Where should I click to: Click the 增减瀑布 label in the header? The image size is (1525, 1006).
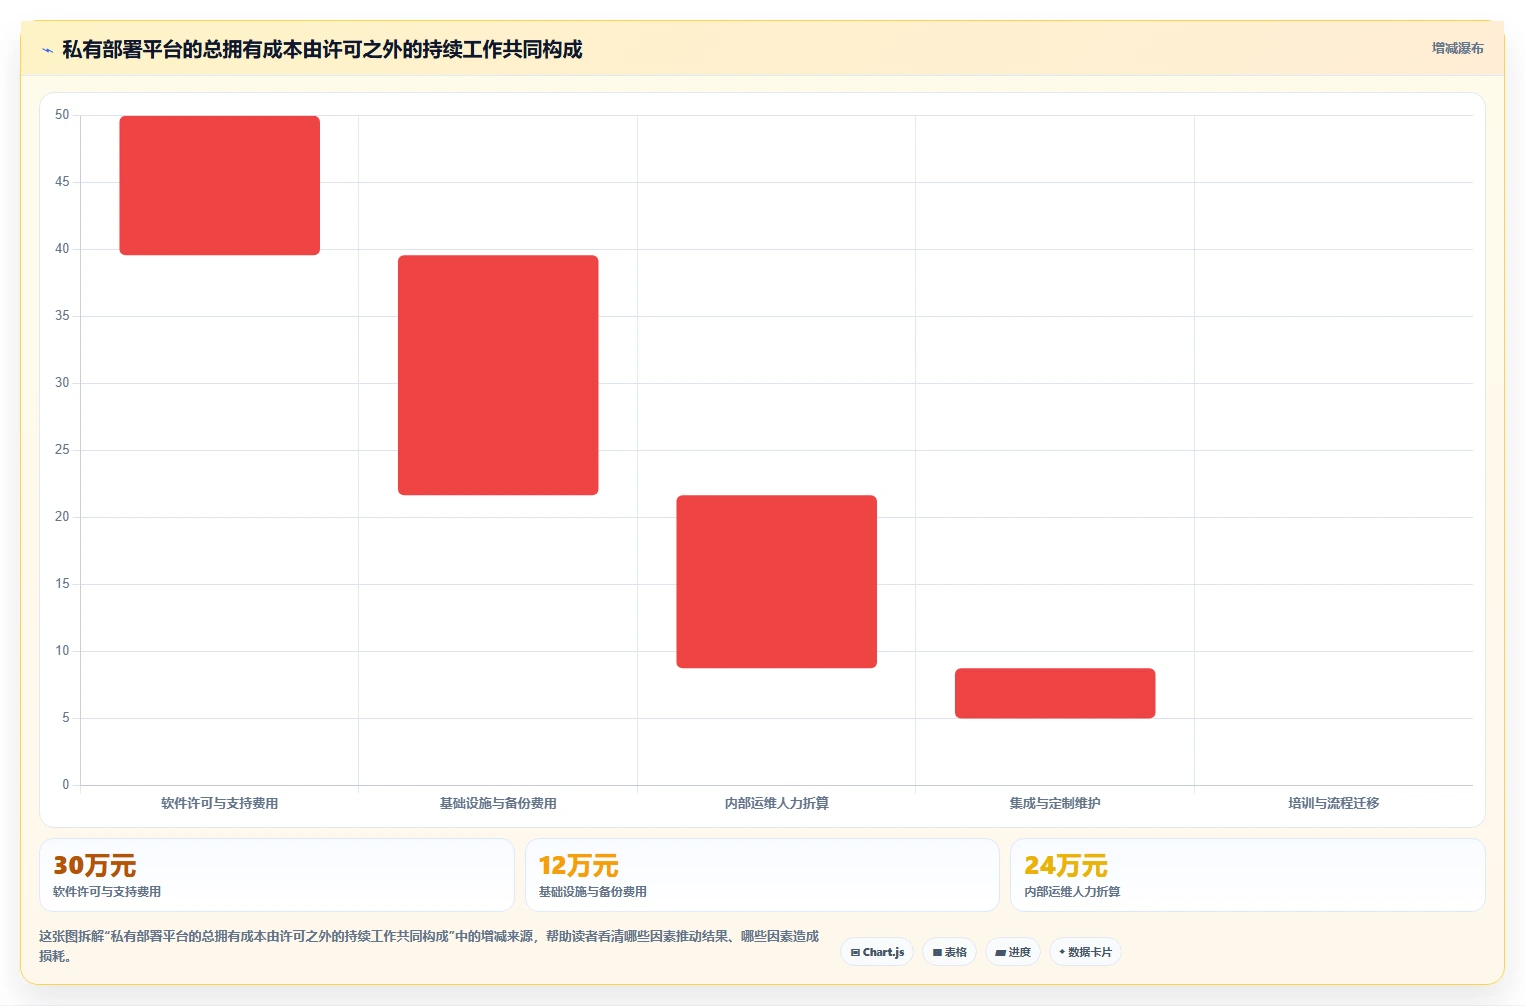pyautogui.click(x=1457, y=48)
